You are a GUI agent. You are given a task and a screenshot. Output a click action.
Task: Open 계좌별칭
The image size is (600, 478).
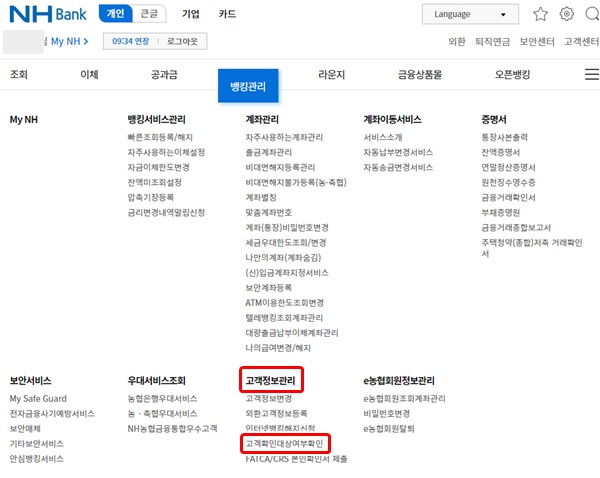point(261,197)
